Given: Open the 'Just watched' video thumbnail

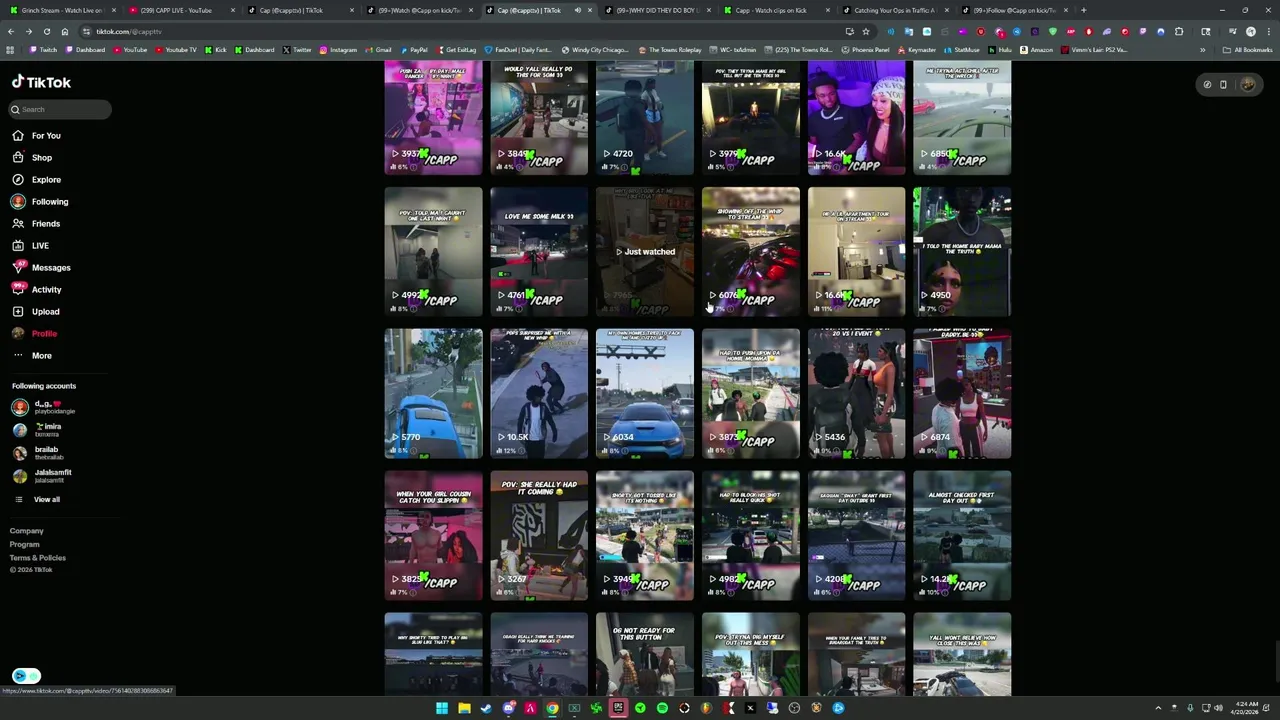Looking at the screenshot, I should [645, 251].
